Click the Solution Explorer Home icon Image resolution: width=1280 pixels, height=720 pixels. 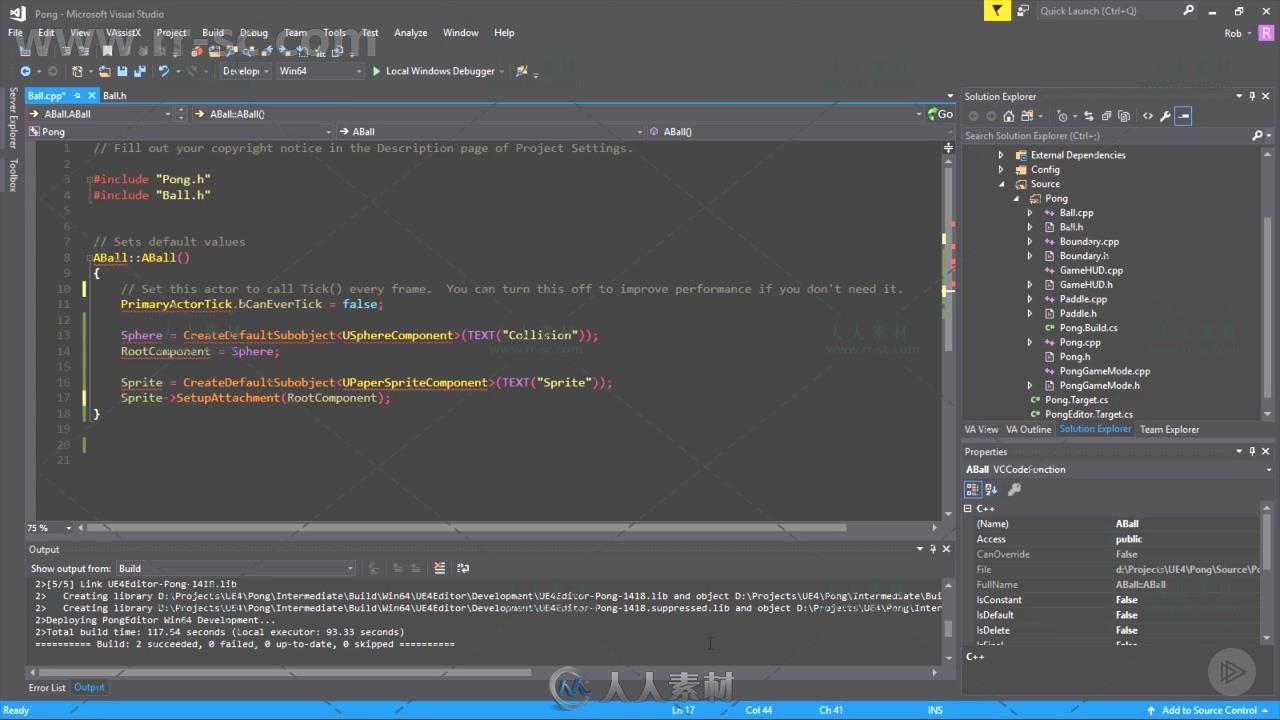click(x=1008, y=116)
